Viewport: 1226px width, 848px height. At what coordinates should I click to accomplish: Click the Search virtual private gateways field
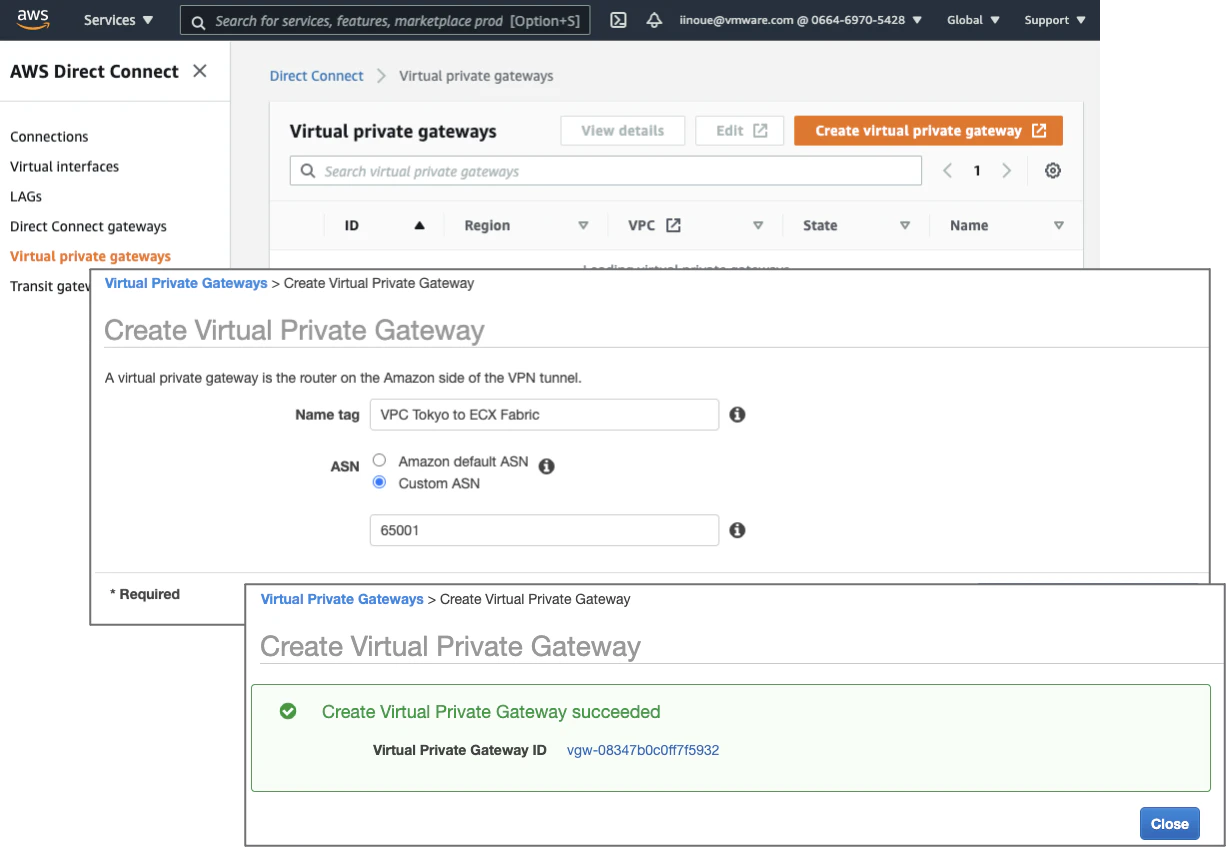click(x=606, y=171)
